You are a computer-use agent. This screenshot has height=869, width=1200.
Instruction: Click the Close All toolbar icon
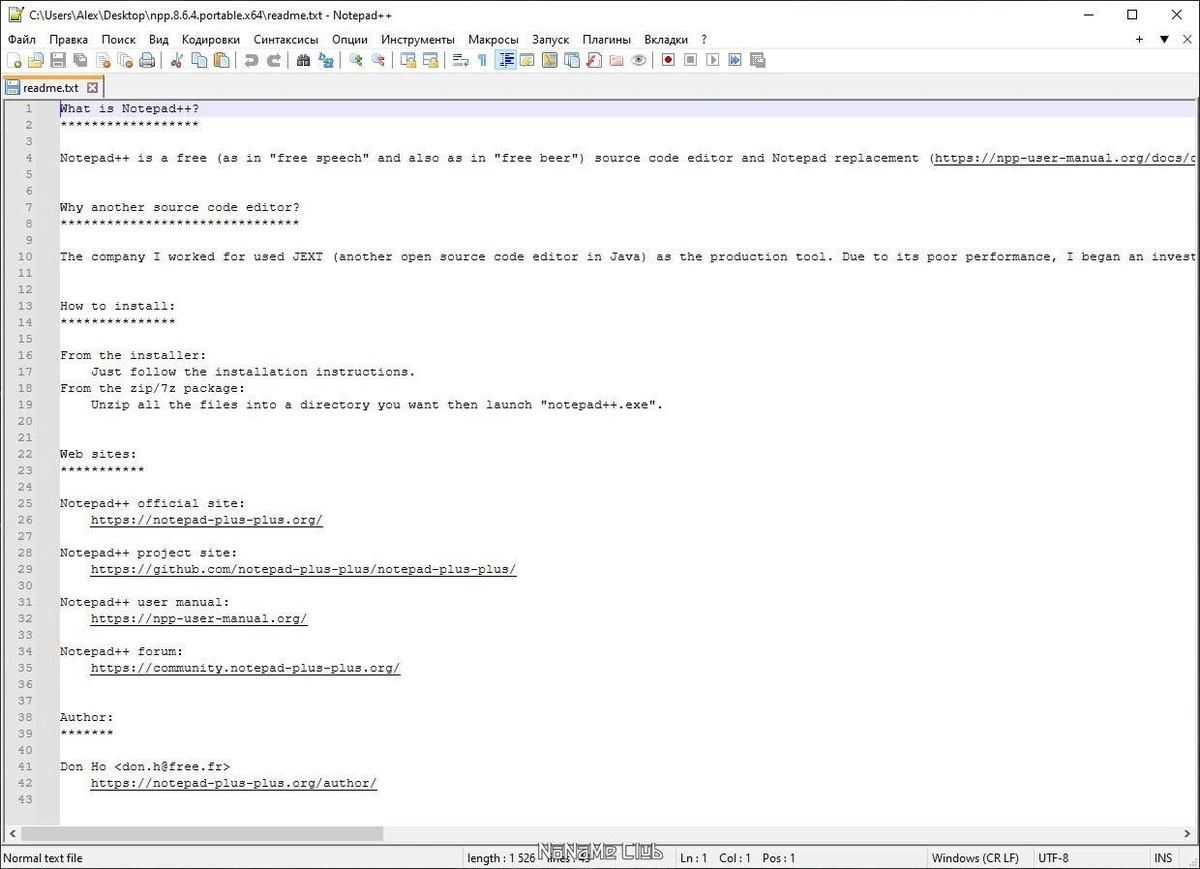(x=125, y=60)
